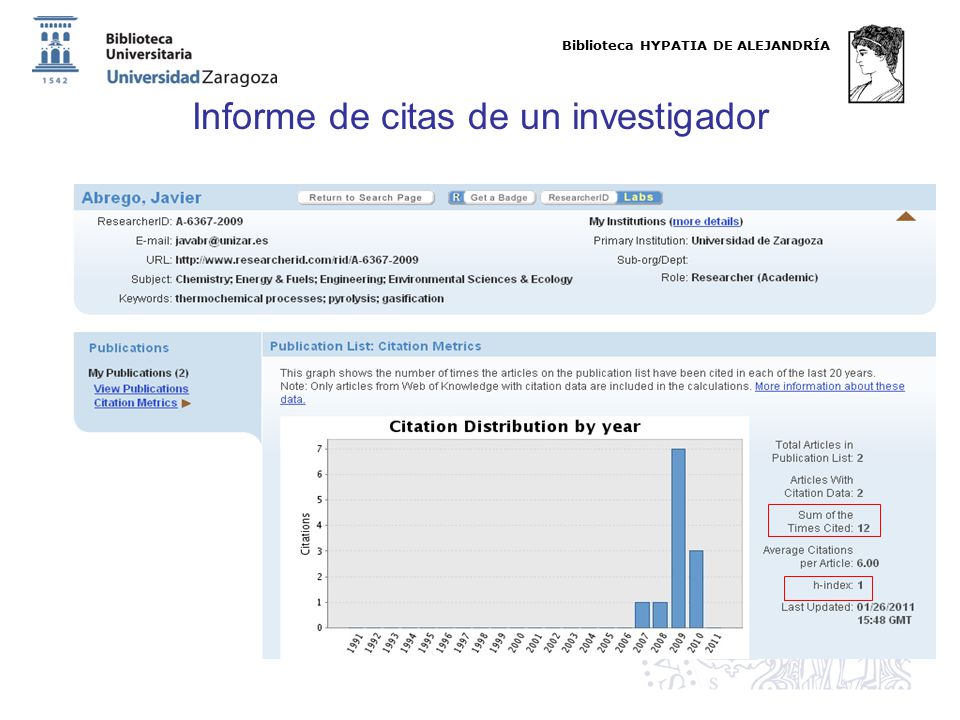
Task: Click the 2010 bar in the chart
Action: (696, 589)
